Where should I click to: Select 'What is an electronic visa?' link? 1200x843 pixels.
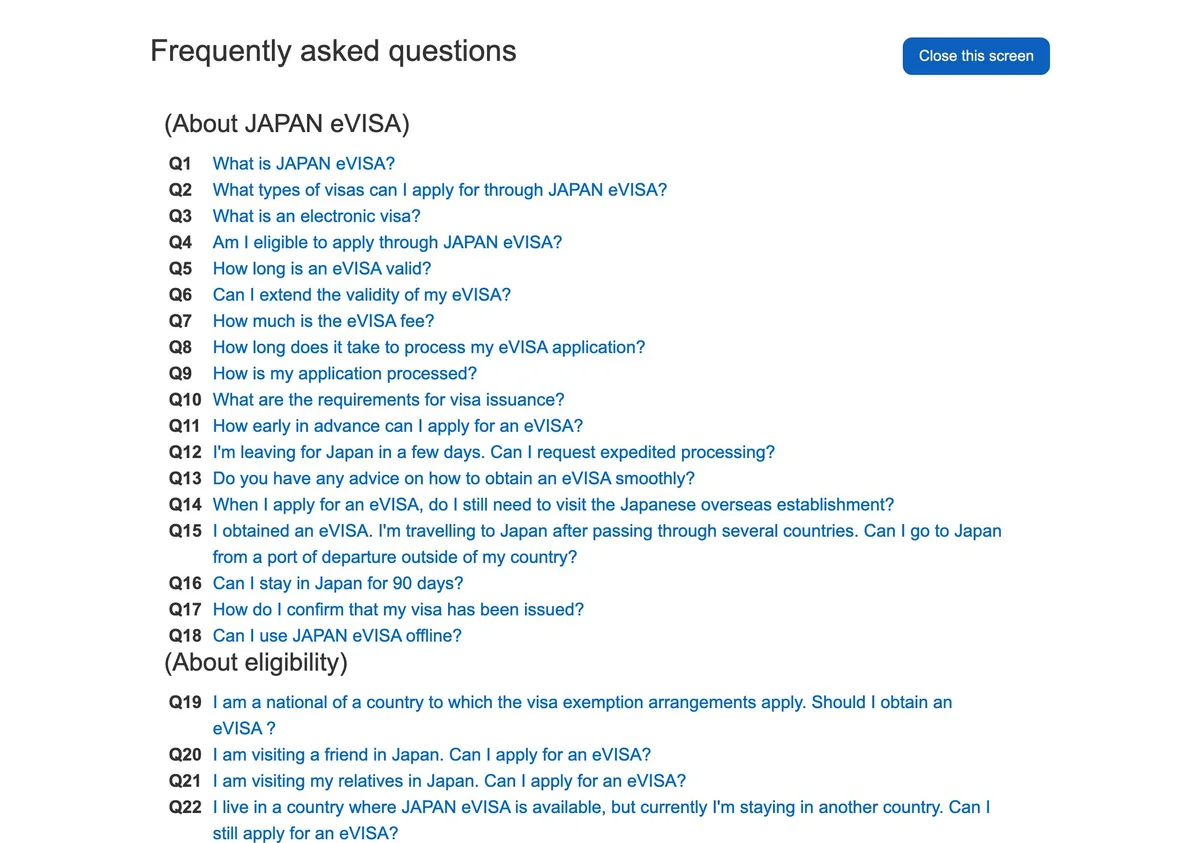pyautogui.click(x=317, y=216)
